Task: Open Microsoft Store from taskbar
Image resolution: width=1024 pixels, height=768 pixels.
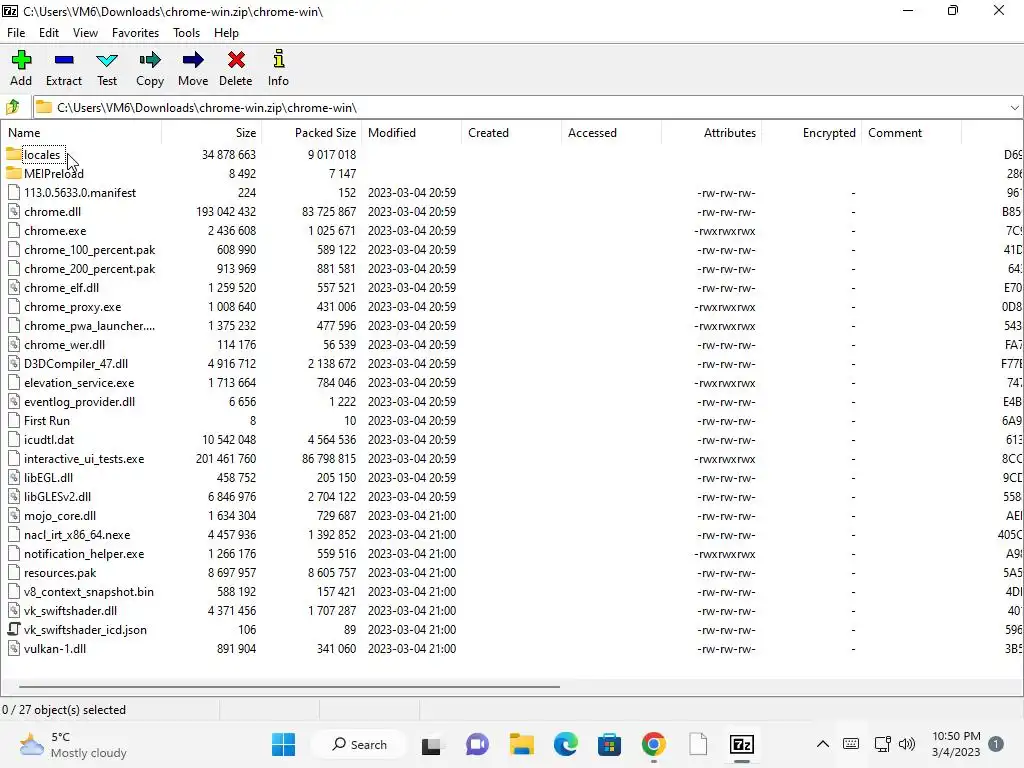Action: tap(609, 744)
